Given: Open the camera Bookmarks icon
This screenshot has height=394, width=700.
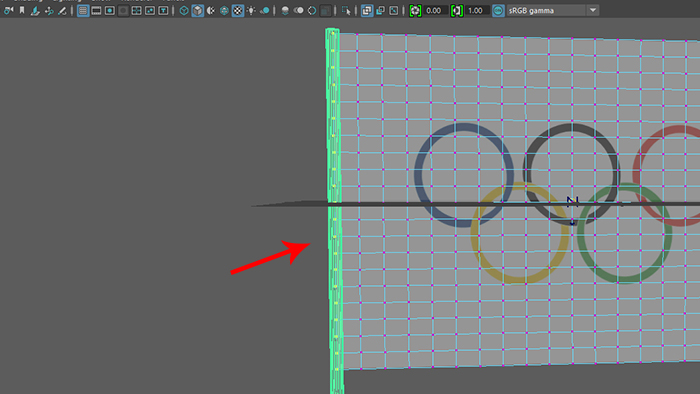Looking at the screenshot, I should 22,10.
